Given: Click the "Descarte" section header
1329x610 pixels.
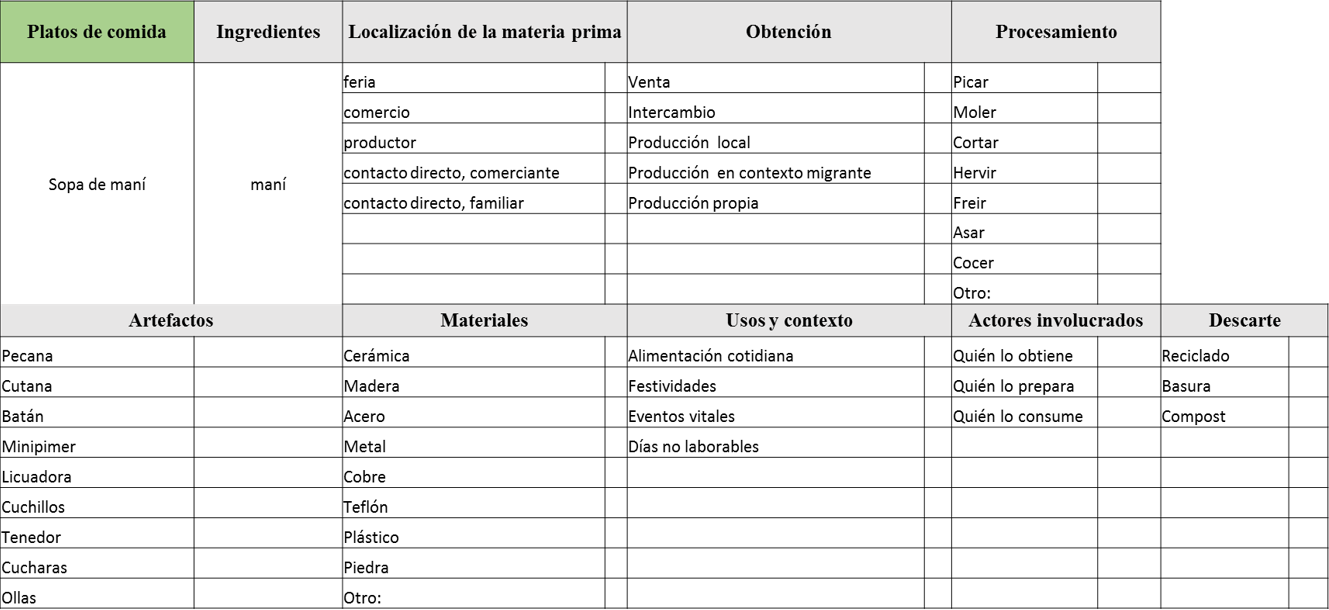Looking at the screenshot, I should 1244,321.
